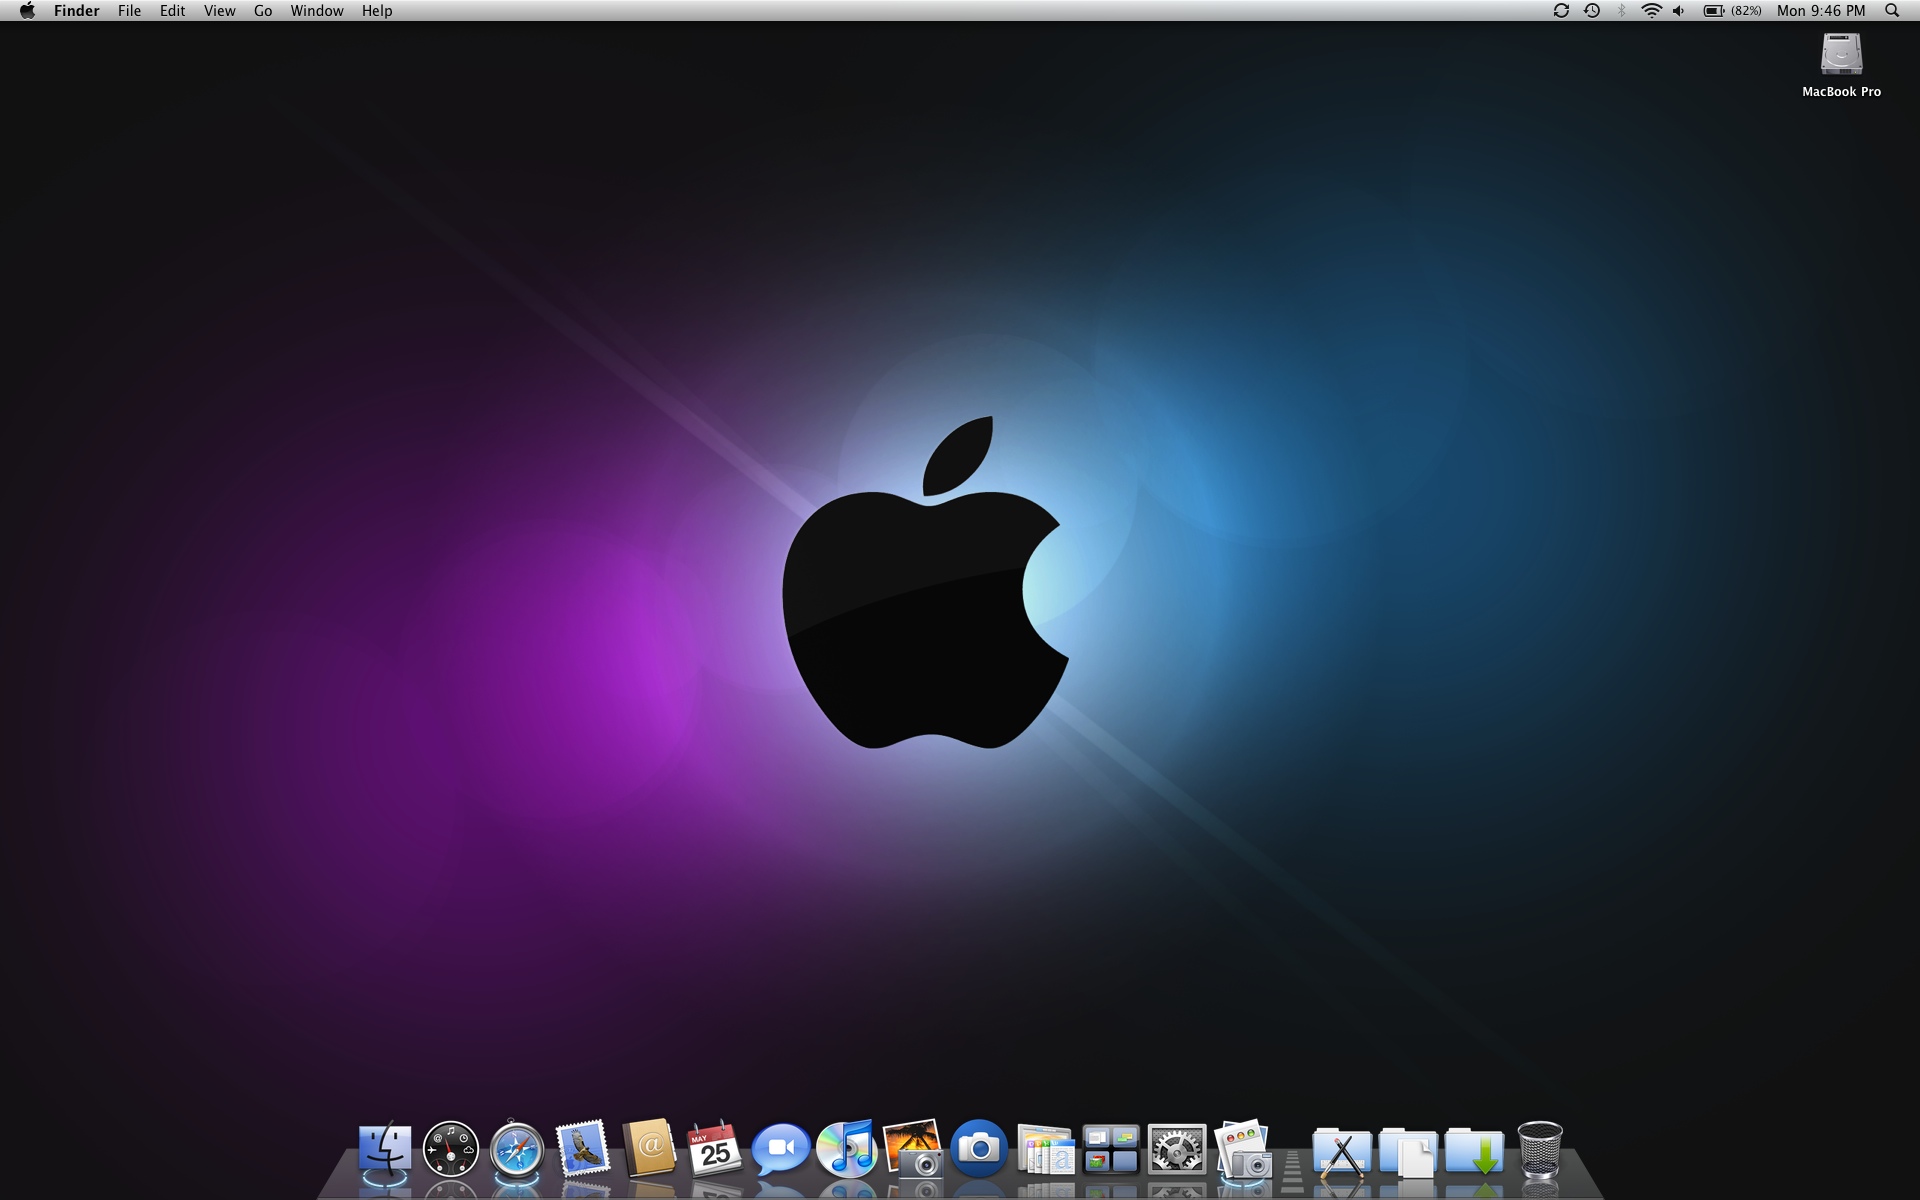Click the Sync status menu icon

coord(1561,11)
